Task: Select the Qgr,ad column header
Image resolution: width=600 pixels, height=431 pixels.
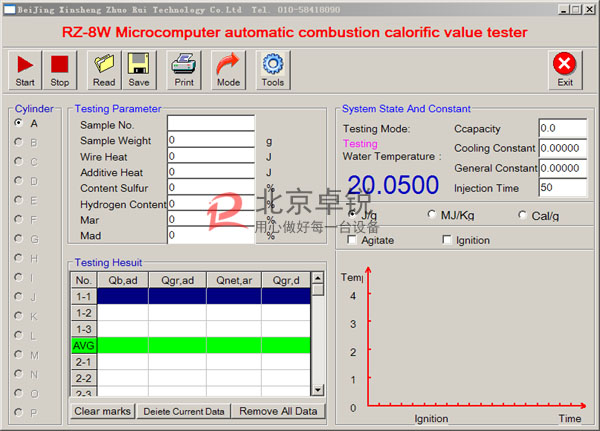Action: click(178, 280)
